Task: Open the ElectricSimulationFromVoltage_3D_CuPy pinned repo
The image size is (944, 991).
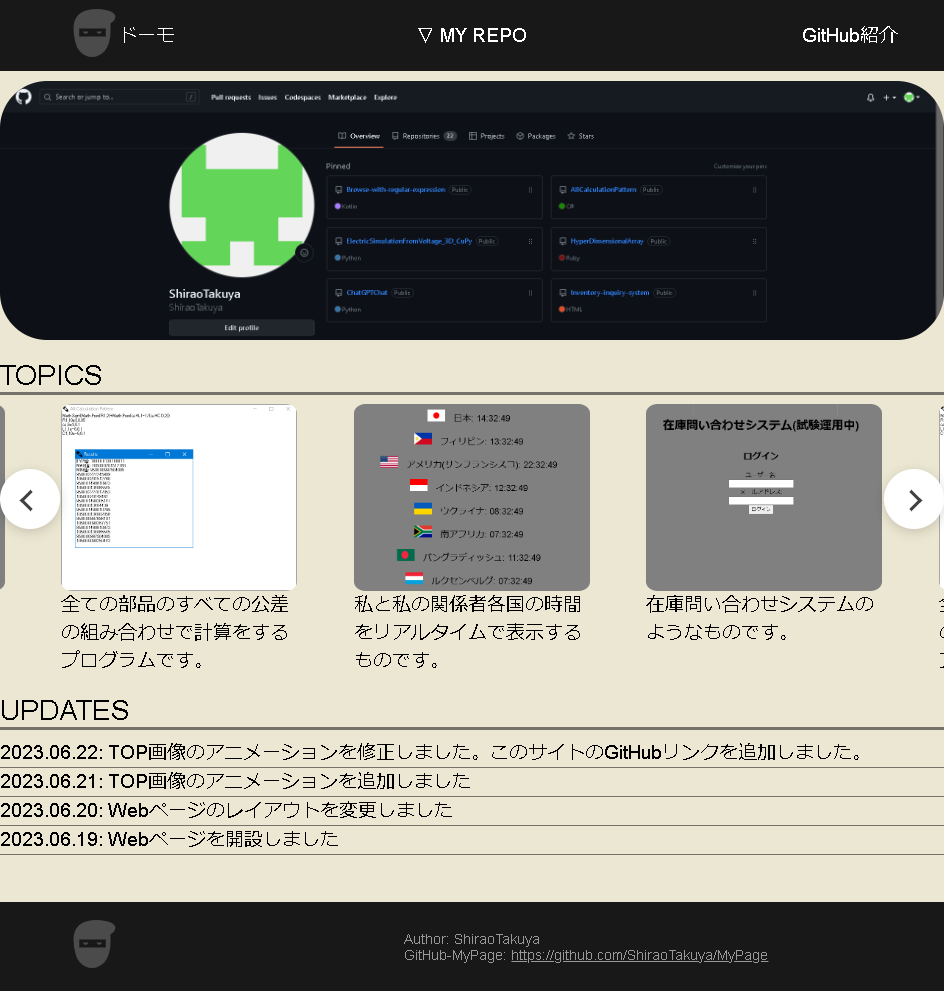Action: 409,241
